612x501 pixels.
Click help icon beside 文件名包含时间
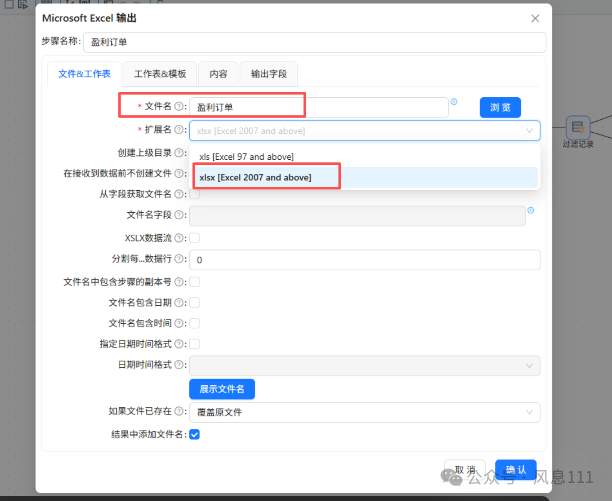(178, 323)
